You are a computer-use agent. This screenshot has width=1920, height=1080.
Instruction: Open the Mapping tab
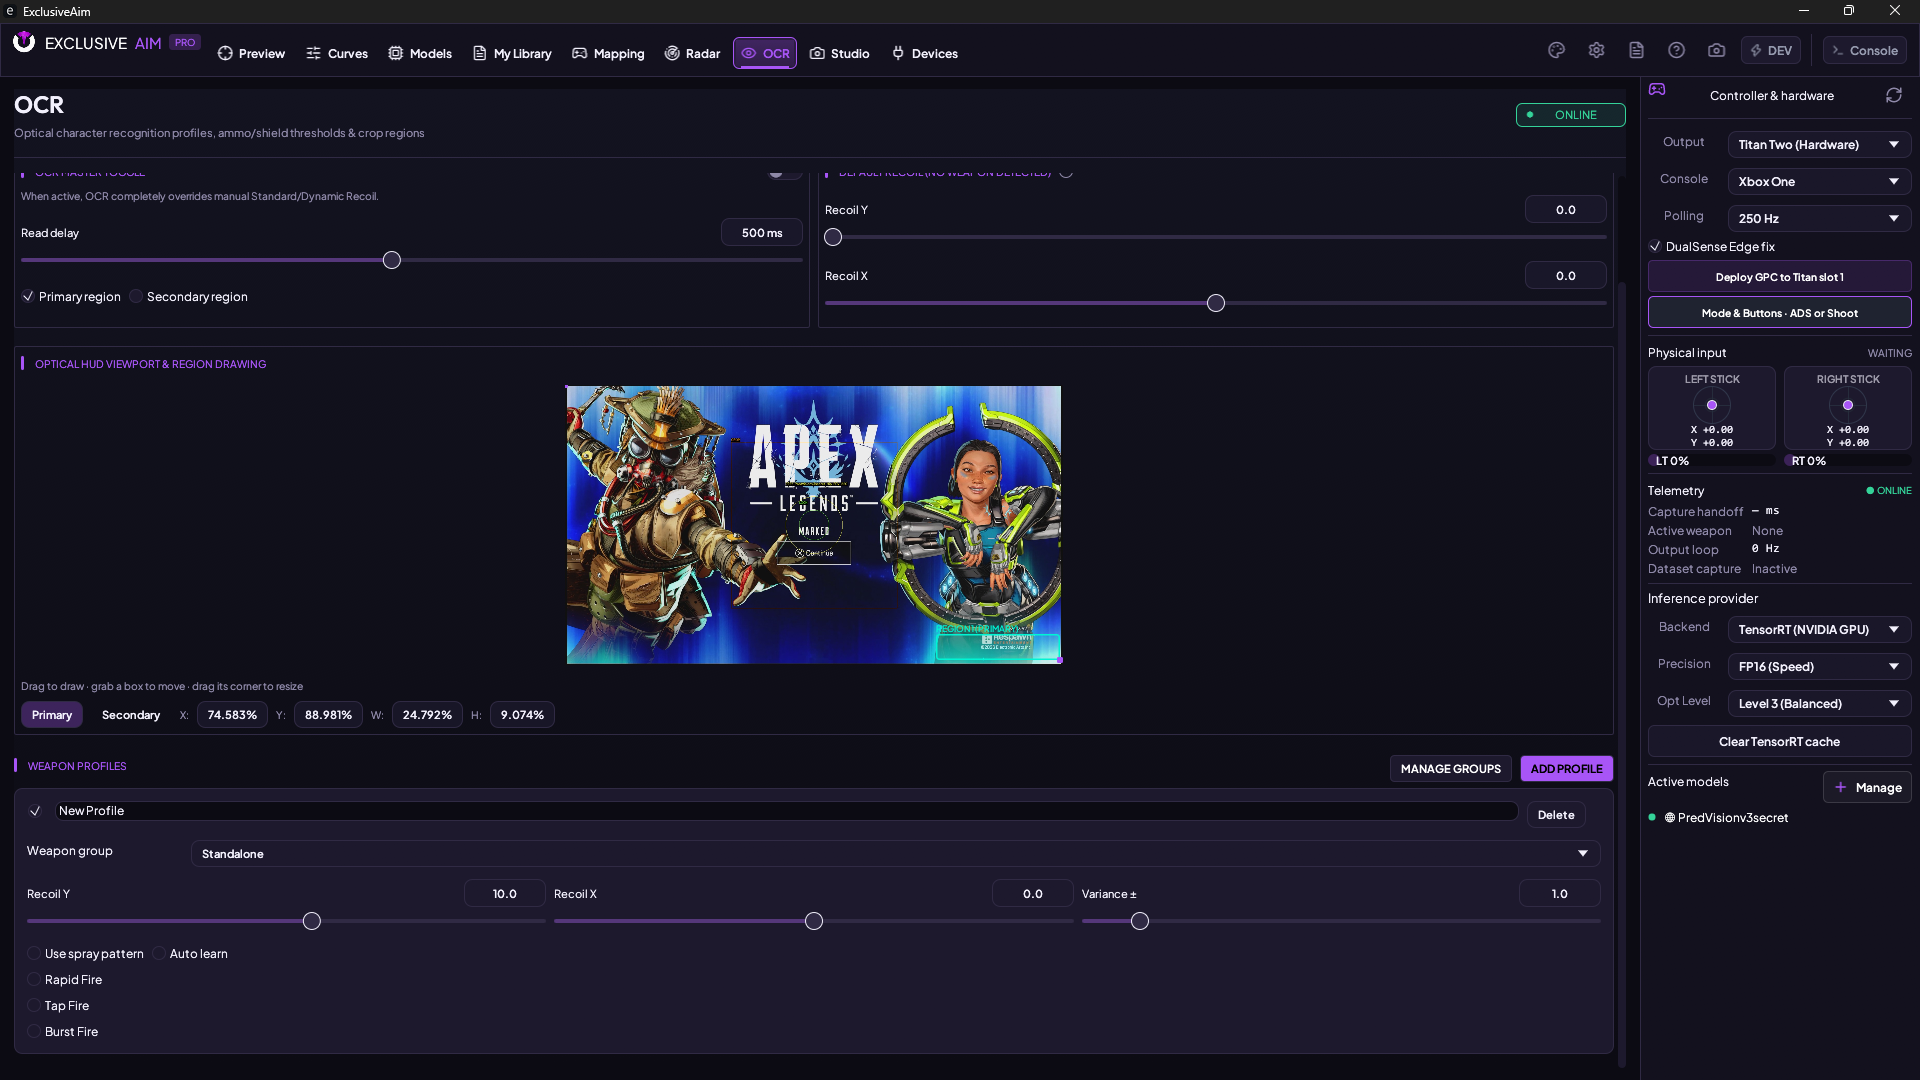[x=608, y=53]
